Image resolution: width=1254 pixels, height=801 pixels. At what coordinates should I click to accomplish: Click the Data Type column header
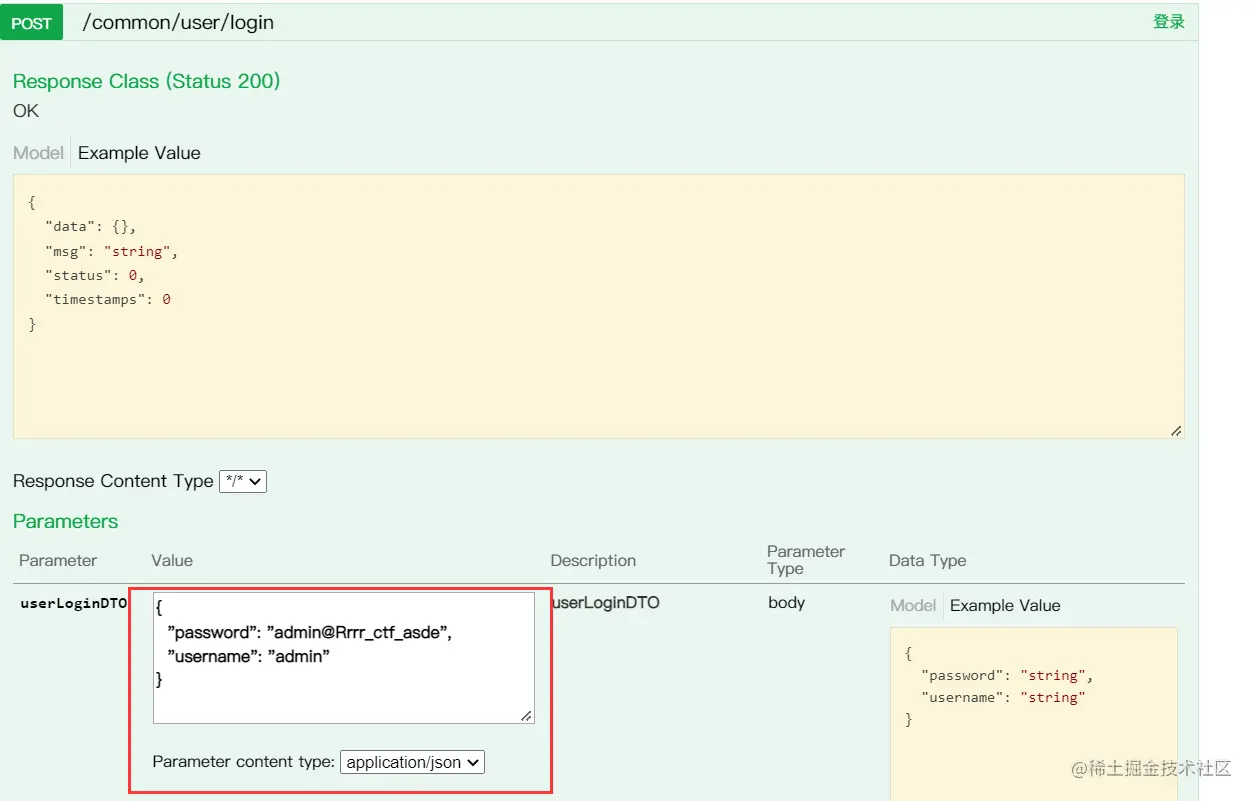(x=928, y=560)
